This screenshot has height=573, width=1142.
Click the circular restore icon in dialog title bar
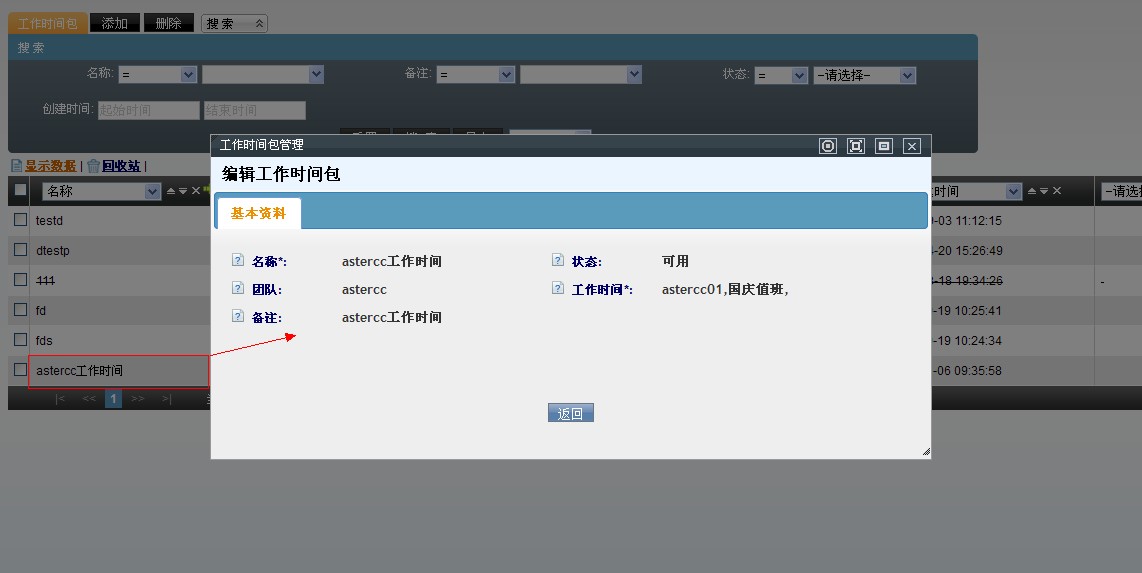point(828,146)
